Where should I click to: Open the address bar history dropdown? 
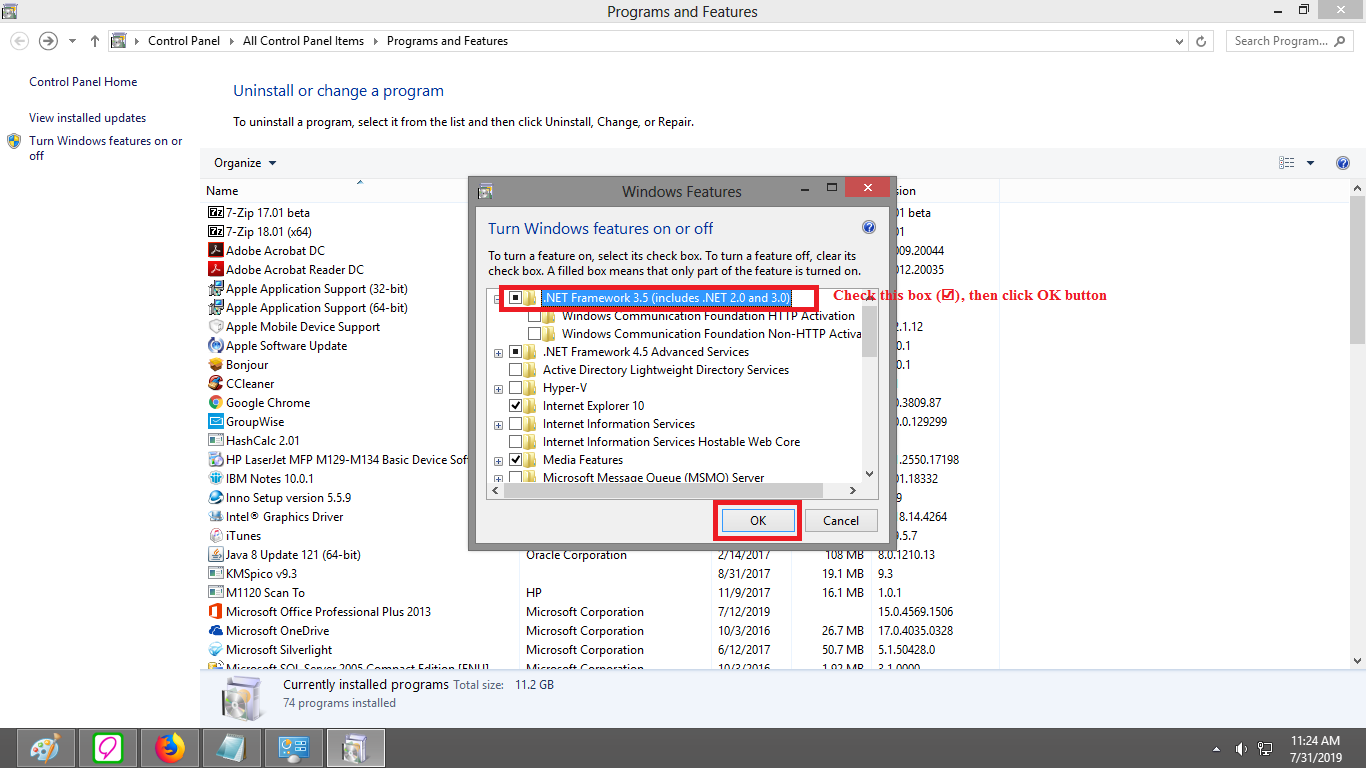(1181, 41)
